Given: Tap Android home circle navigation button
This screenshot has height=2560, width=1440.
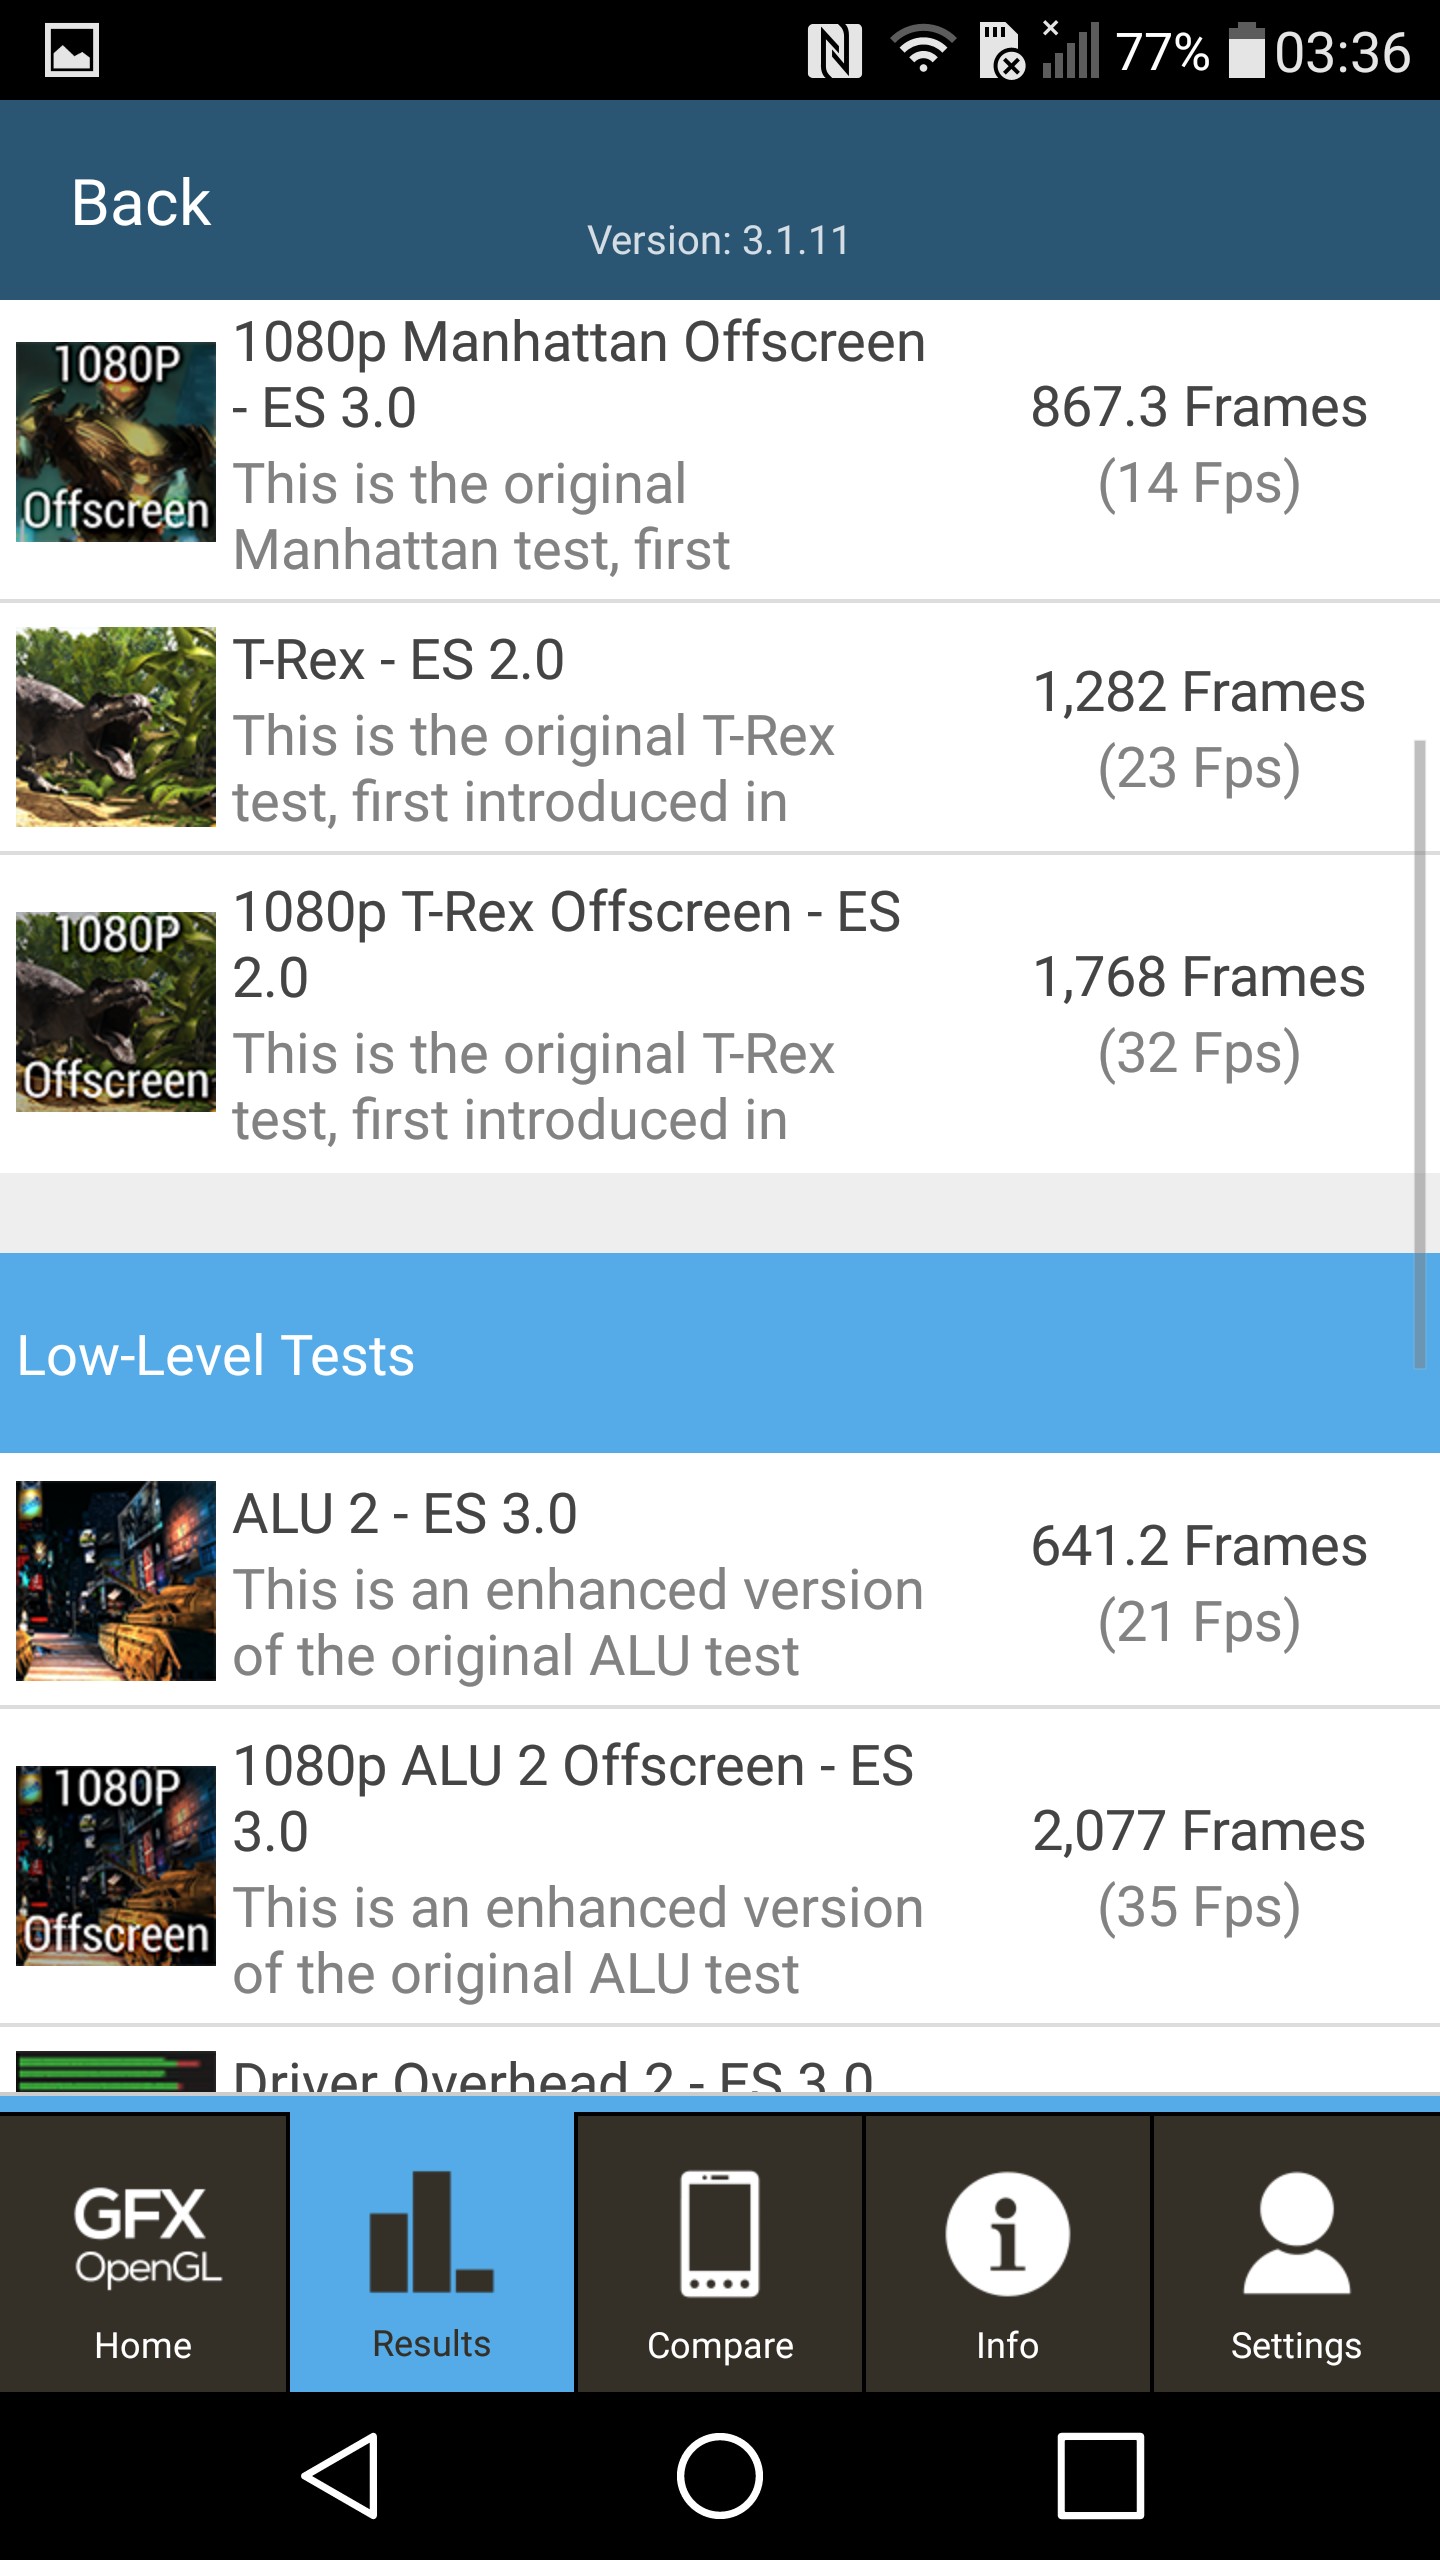Looking at the screenshot, I should pyautogui.click(x=720, y=2476).
